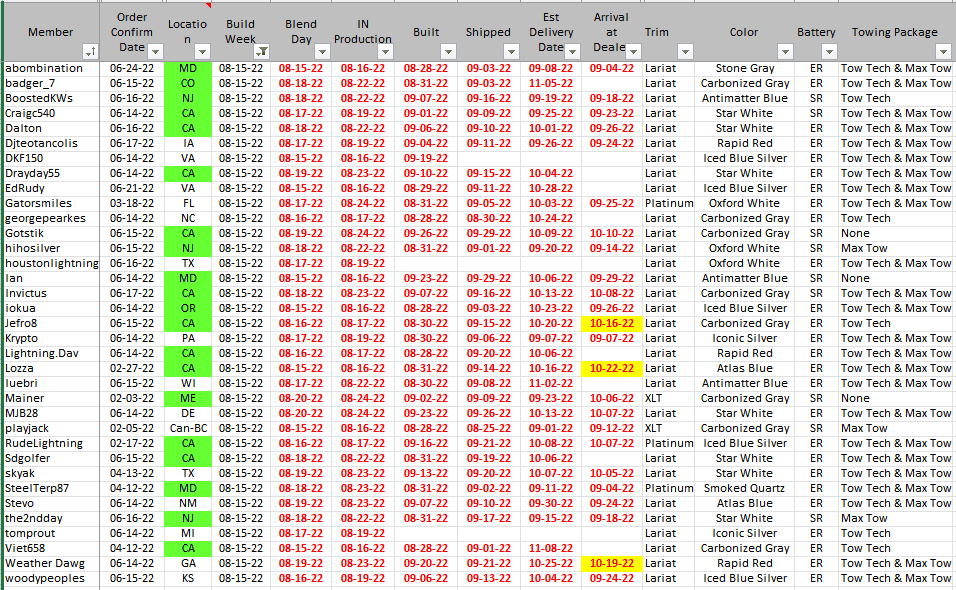Expand the Trim column filter dropdown
Image resolution: width=956 pixels, height=590 pixels.
685,51
